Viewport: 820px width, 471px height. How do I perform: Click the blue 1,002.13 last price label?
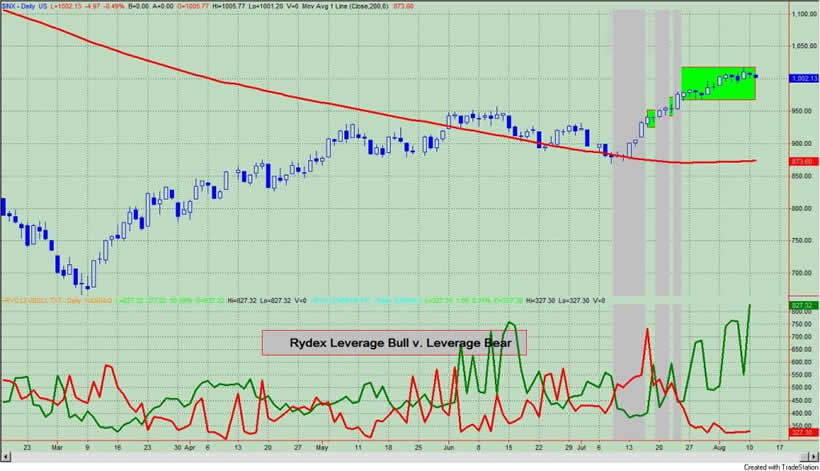click(x=804, y=78)
